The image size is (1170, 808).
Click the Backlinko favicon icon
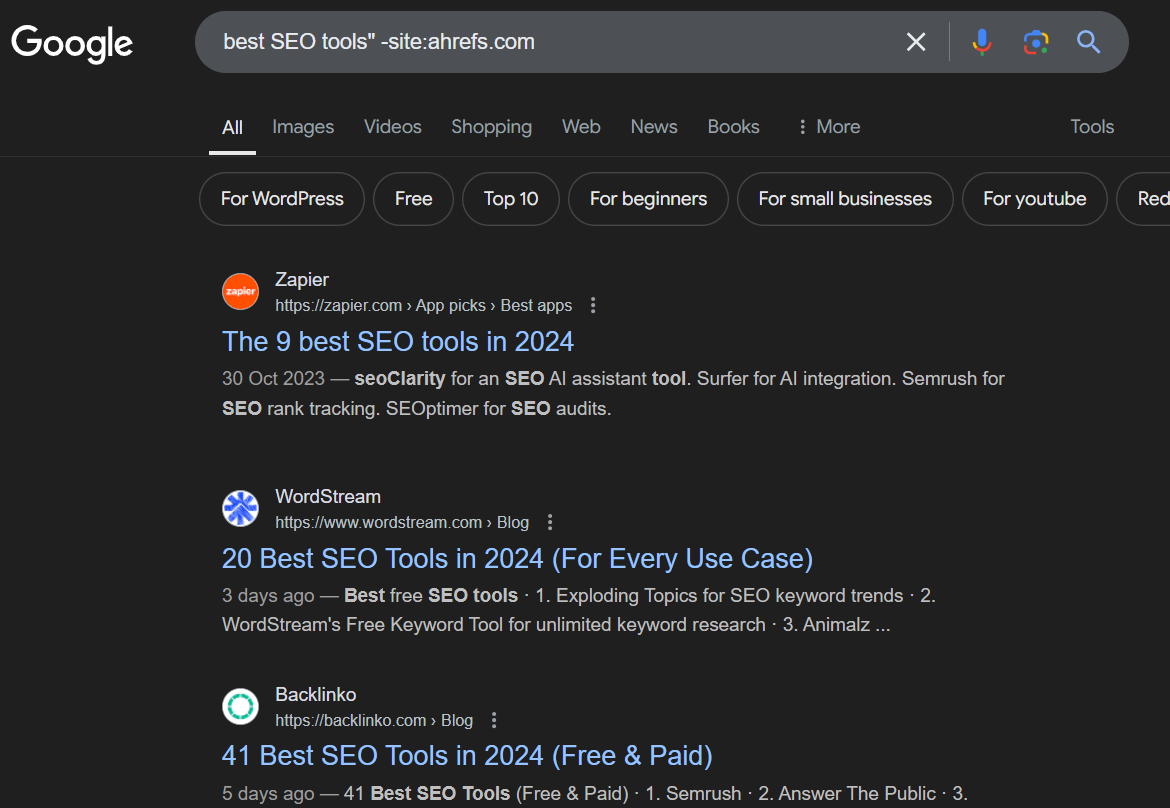coord(240,706)
